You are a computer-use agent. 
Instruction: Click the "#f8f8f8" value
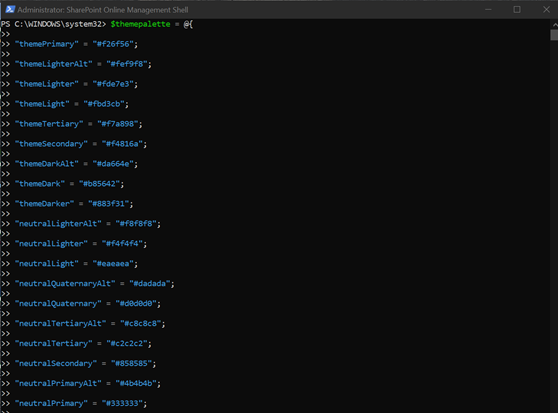tap(136, 223)
